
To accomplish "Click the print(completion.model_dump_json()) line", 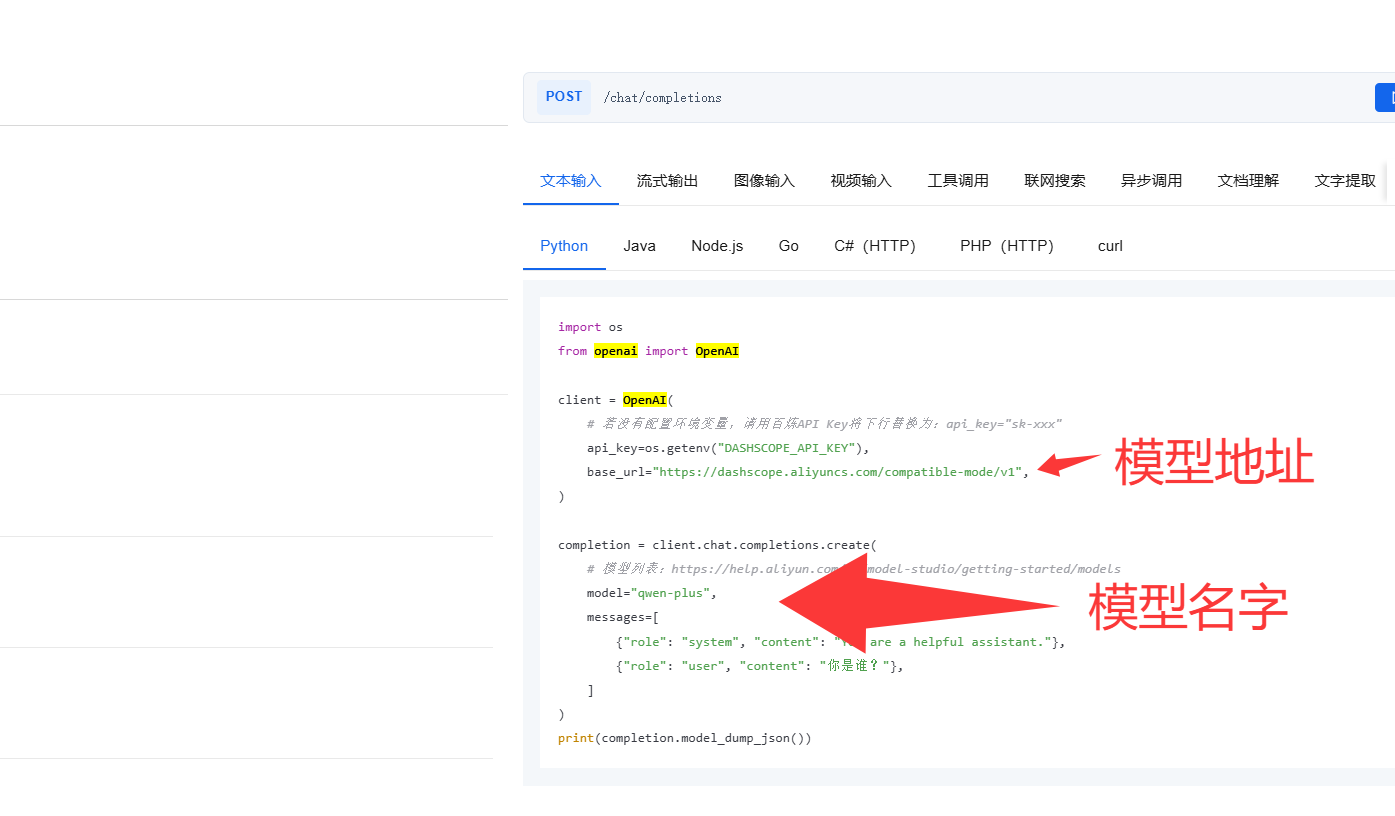I will 685,738.
